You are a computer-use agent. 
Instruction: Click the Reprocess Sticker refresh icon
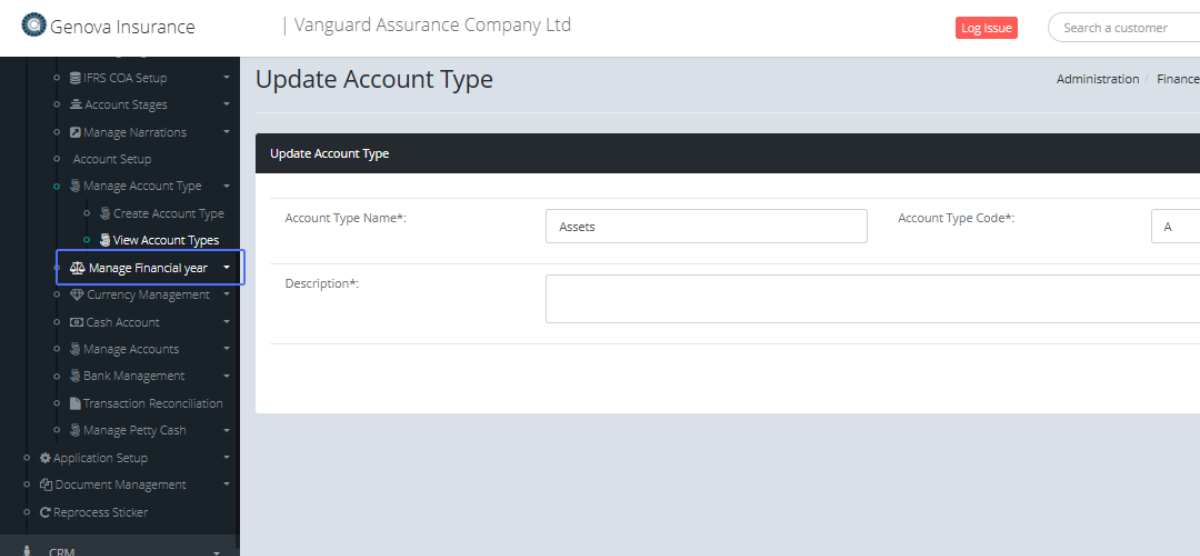pos(45,513)
